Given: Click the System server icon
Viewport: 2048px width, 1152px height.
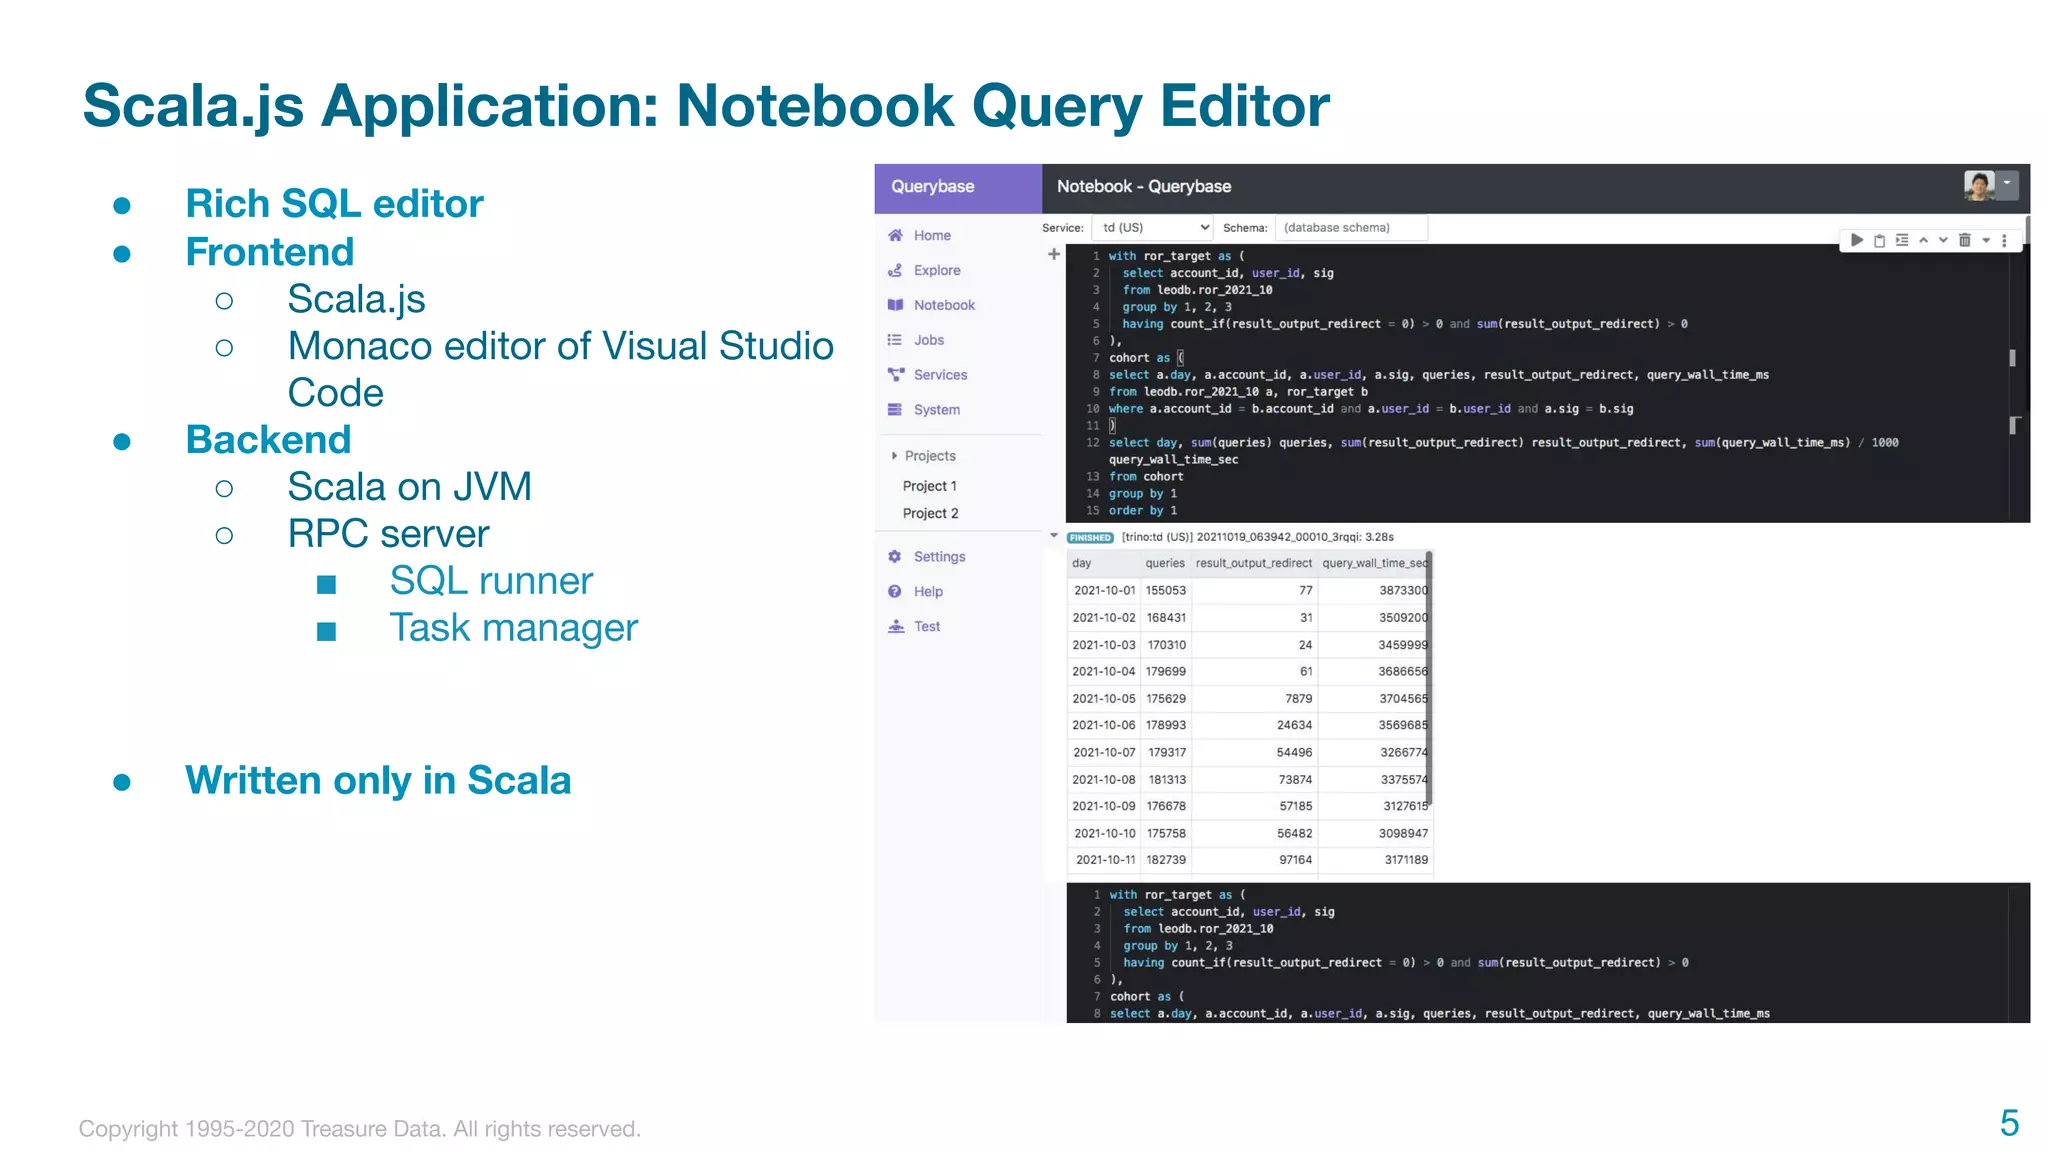Looking at the screenshot, I should coord(895,410).
